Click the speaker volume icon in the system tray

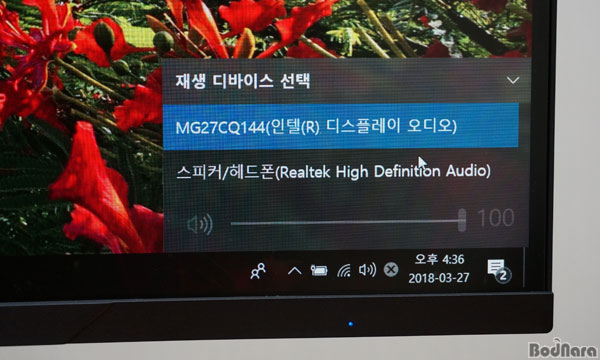367,270
